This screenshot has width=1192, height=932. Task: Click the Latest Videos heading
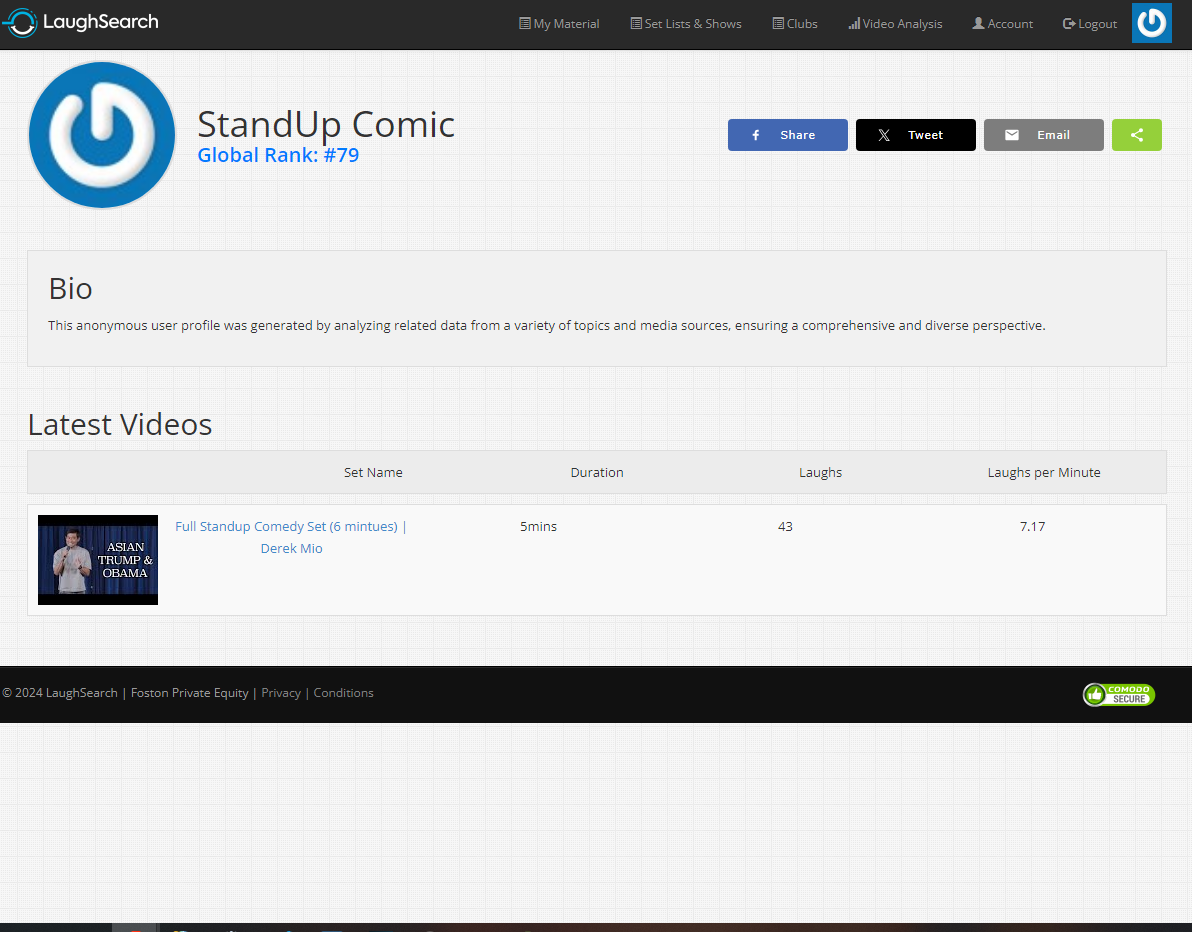(x=120, y=424)
